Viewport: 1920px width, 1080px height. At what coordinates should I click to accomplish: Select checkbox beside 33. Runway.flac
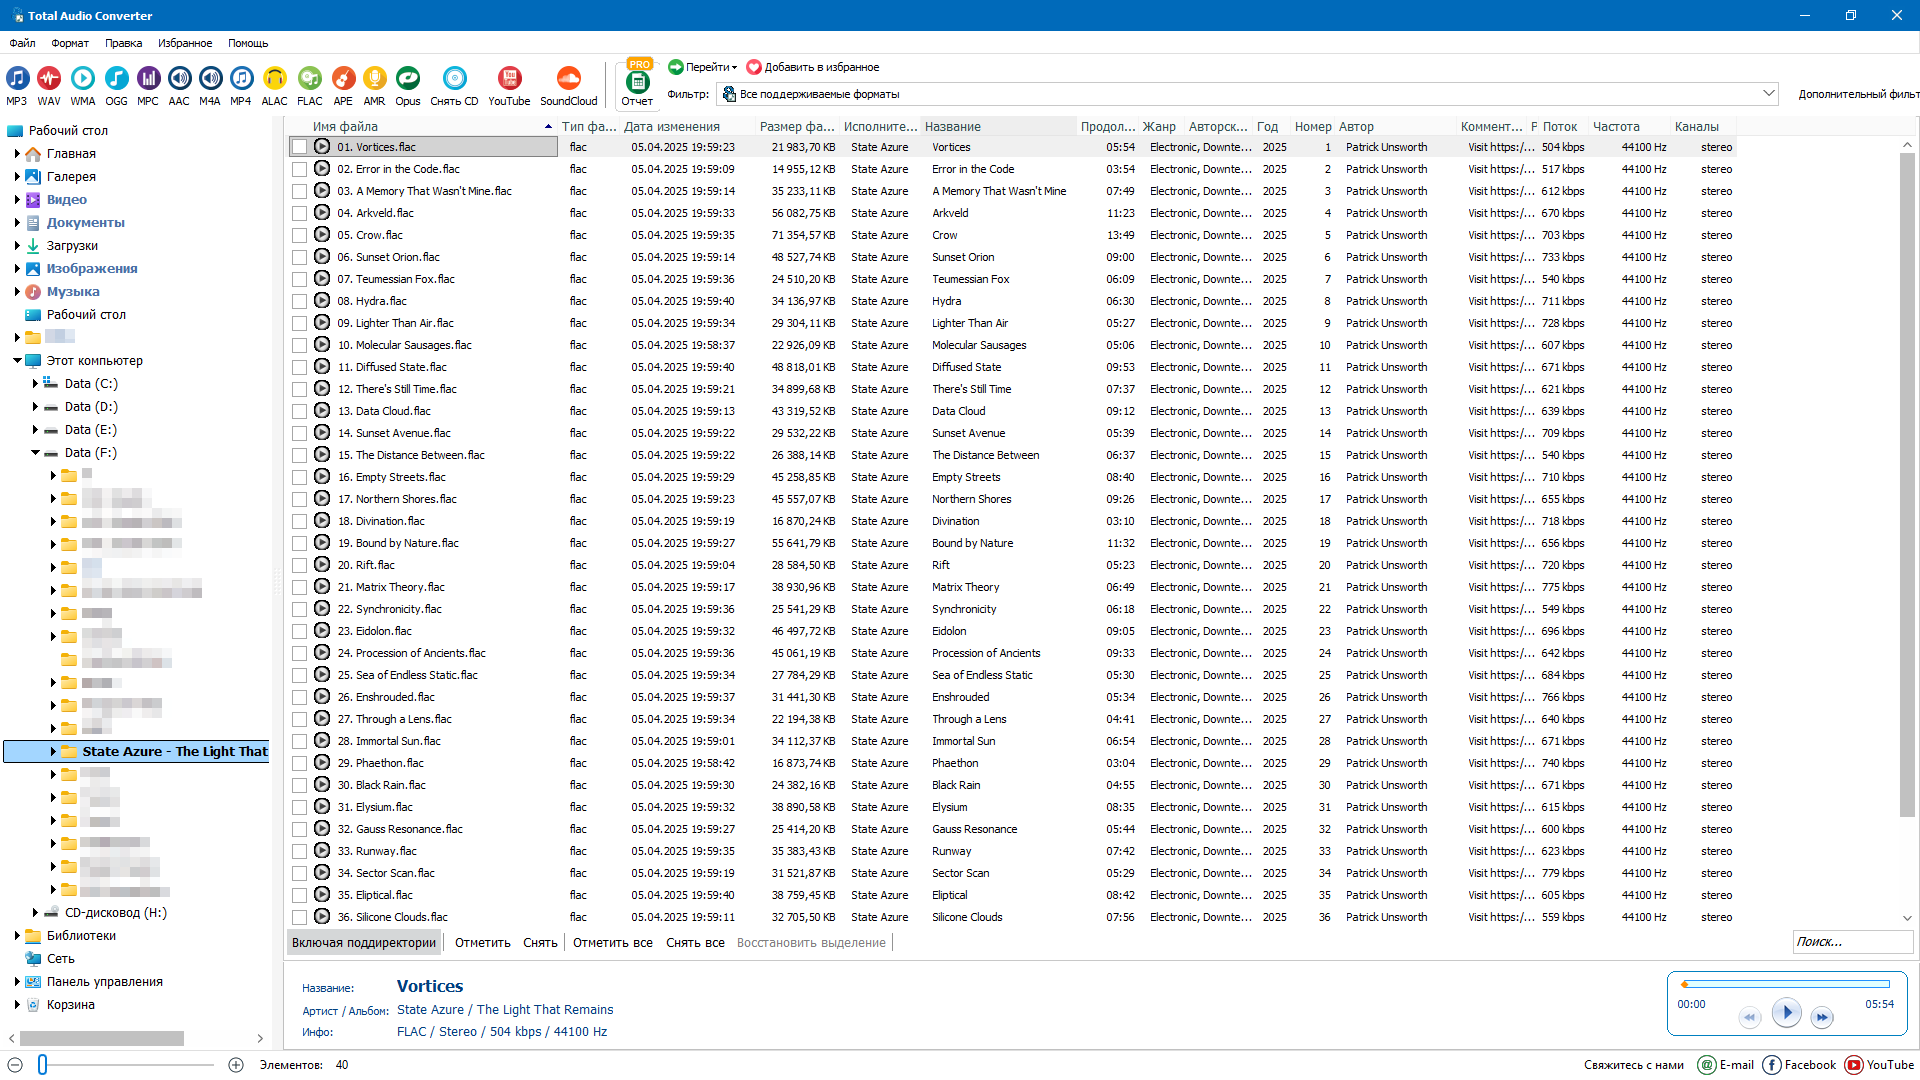pos(299,851)
